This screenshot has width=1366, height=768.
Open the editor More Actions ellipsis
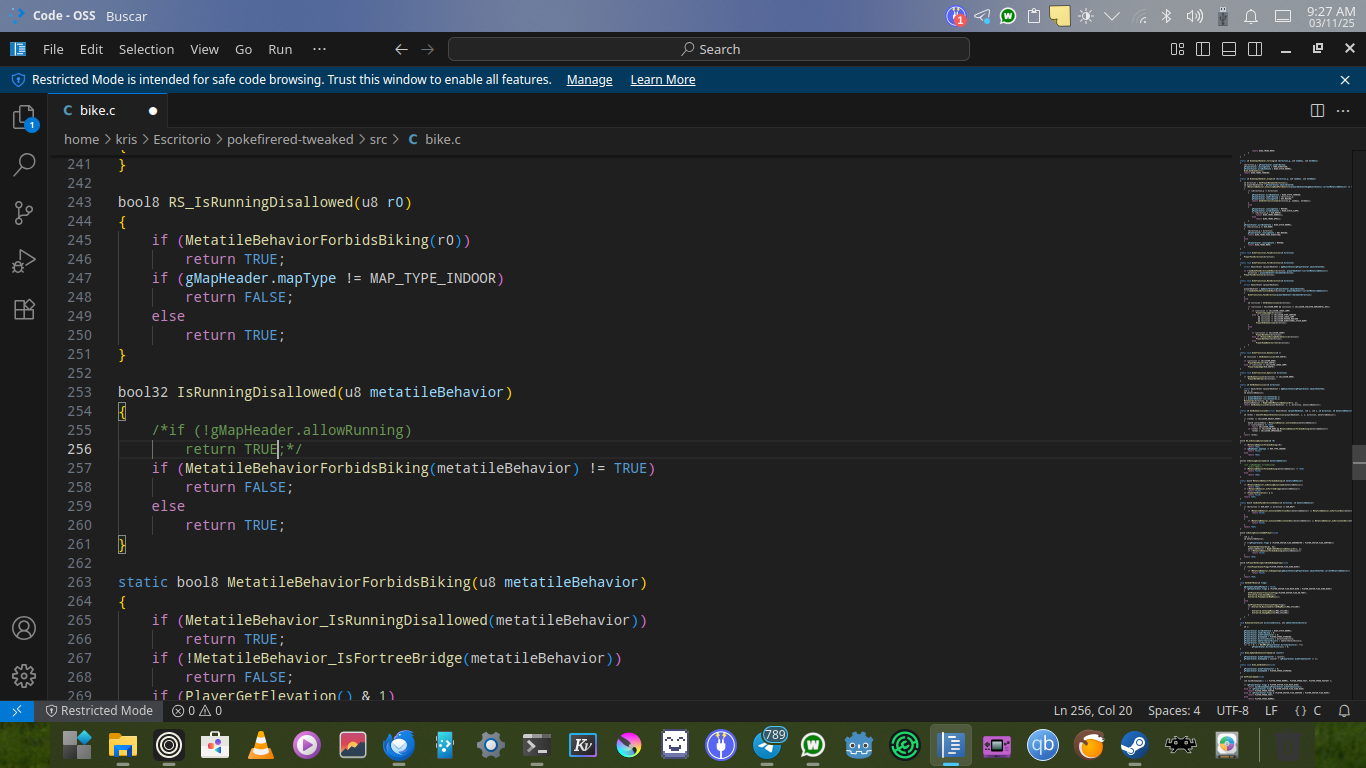(x=1343, y=110)
